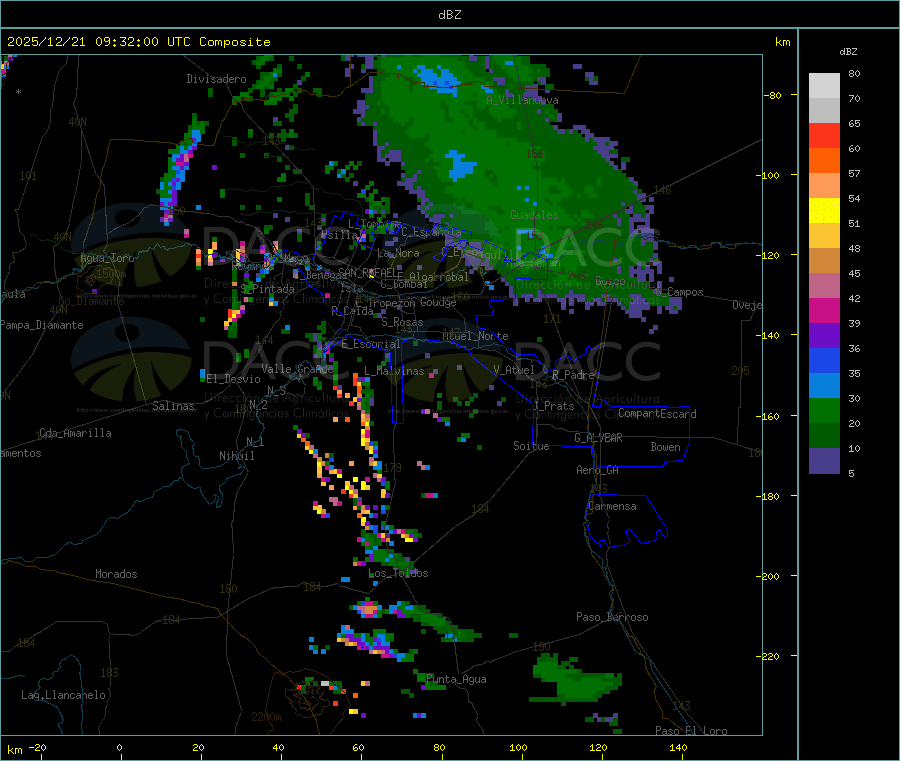Click the timestamp 2025/12/21 09:32:00 UTC Composite

pyautogui.click(x=138, y=42)
